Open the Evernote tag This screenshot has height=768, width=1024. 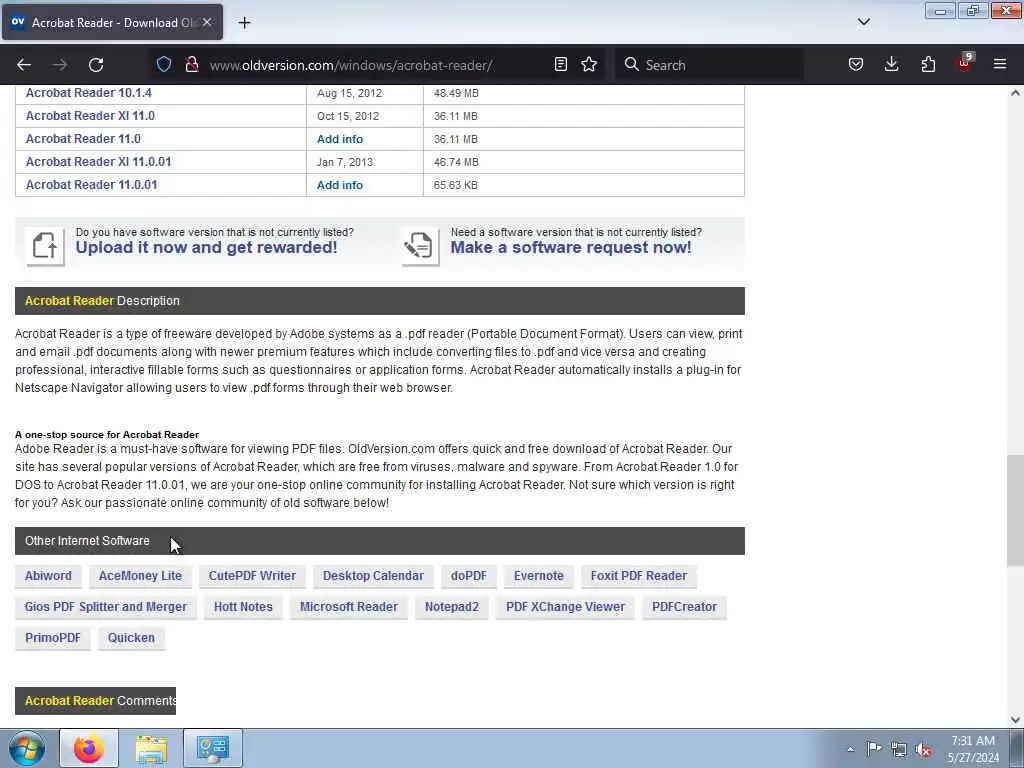click(x=539, y=576)
